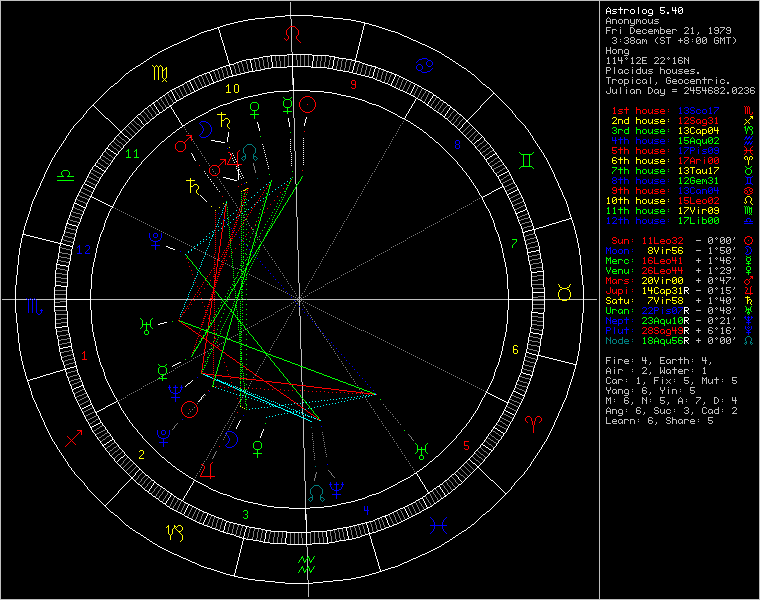Click the red Sagittarius arrow on the ring
The image size is (760, 600).
(75, 437)
